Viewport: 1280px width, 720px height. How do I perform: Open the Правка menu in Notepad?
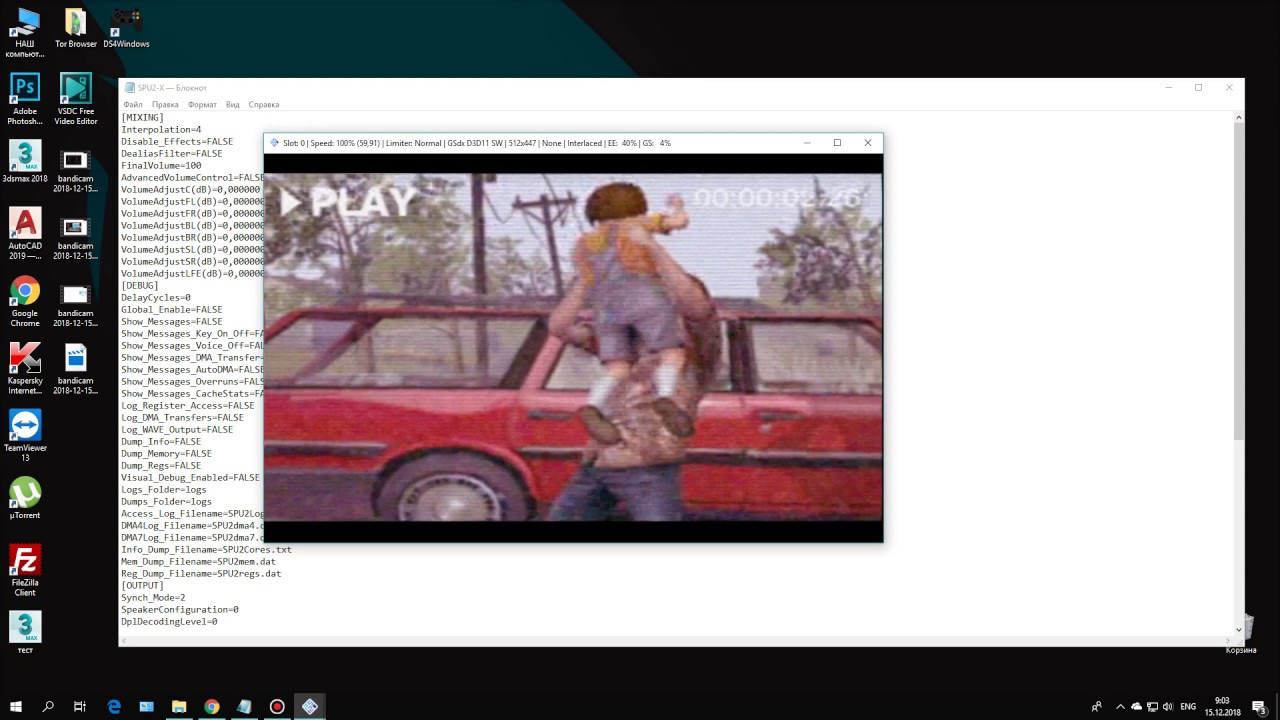[x=165, y=104]
